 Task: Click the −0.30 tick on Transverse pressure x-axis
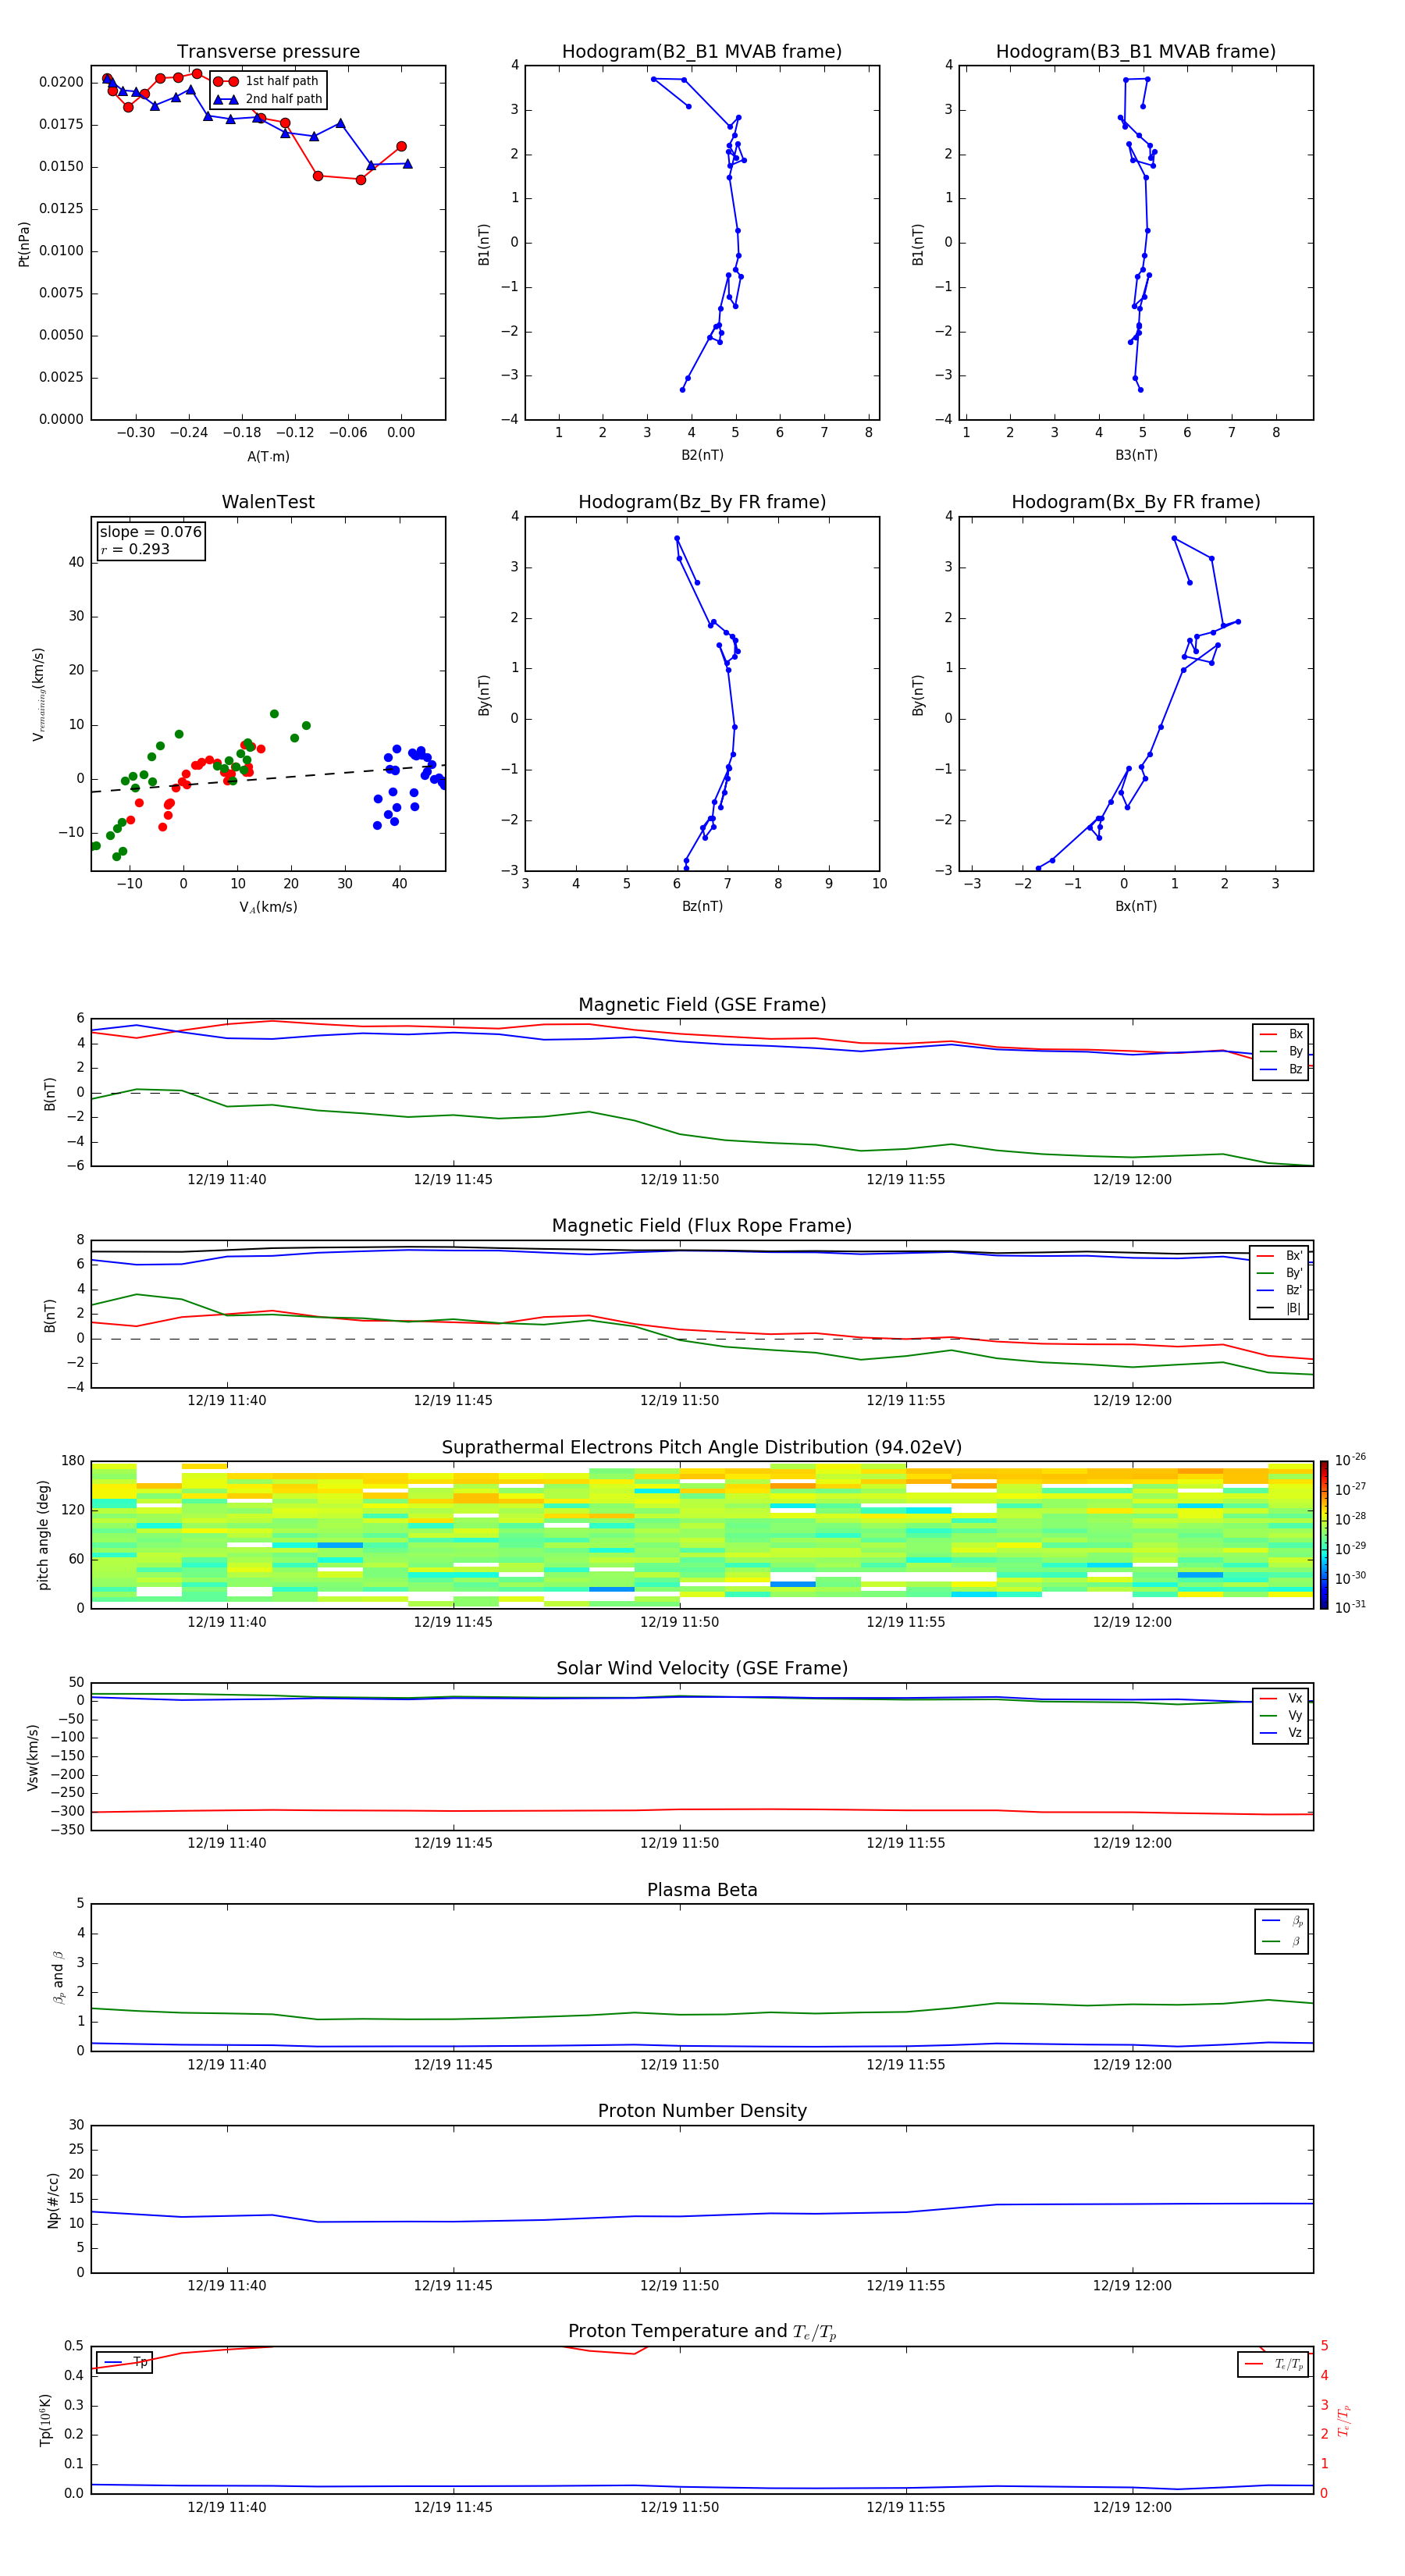pyautogui.click(x=136, y=433)
